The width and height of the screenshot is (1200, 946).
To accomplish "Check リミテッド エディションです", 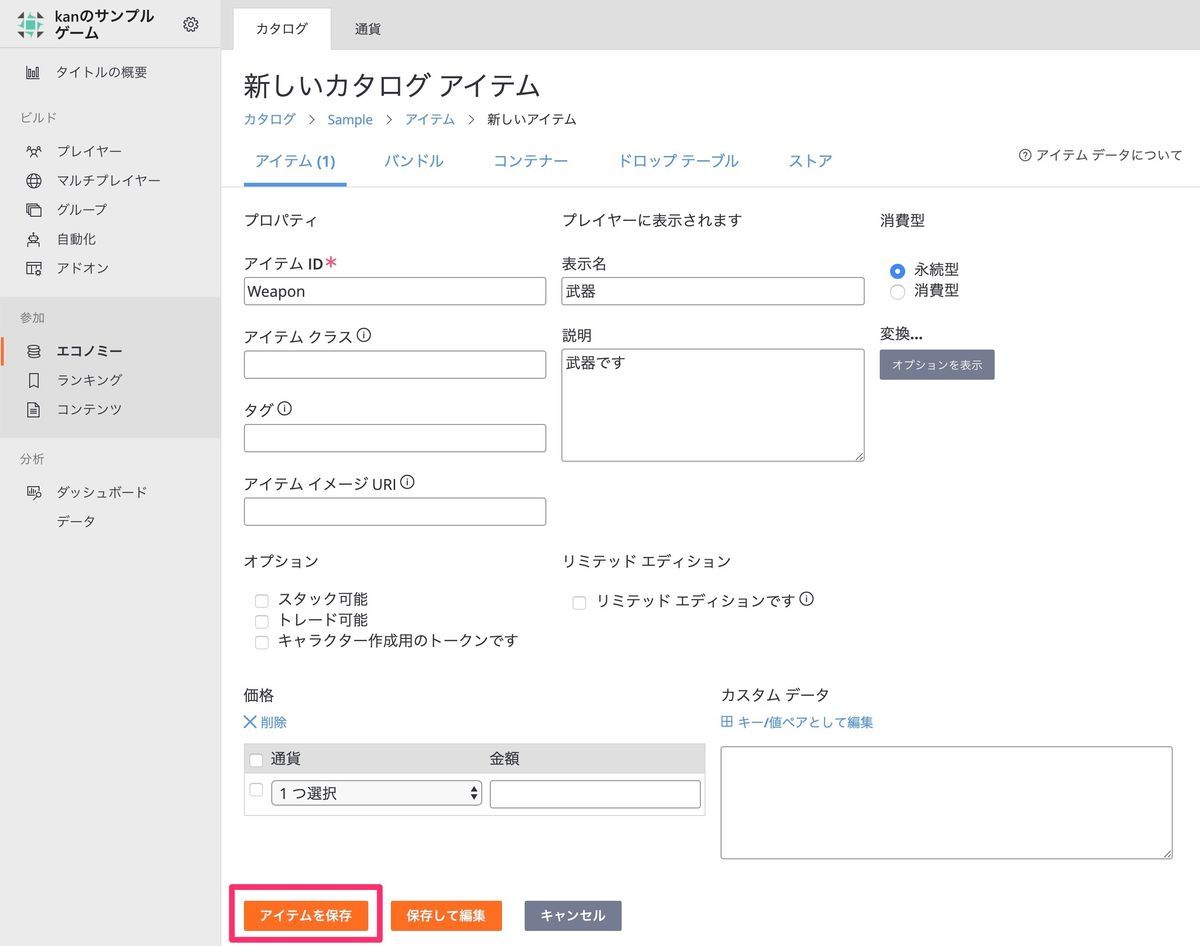I will pyautogui.click(x=578, y=602).
